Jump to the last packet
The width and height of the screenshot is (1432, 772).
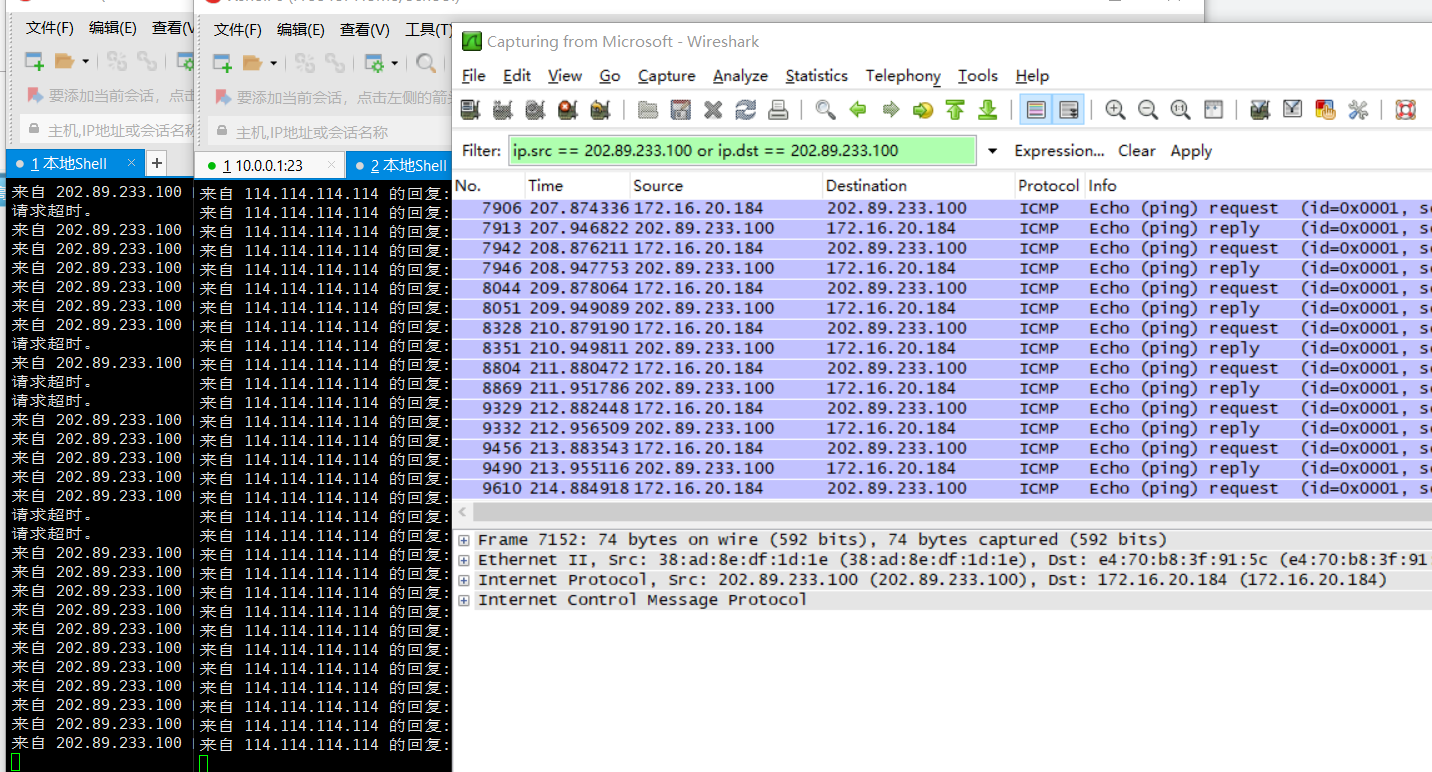[988, 110]
